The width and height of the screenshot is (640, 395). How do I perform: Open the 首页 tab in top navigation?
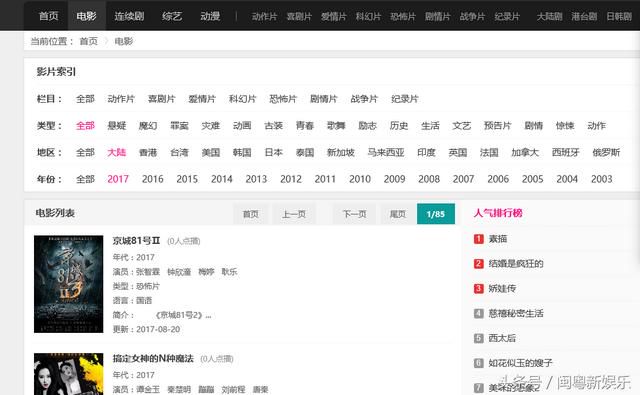49,16
